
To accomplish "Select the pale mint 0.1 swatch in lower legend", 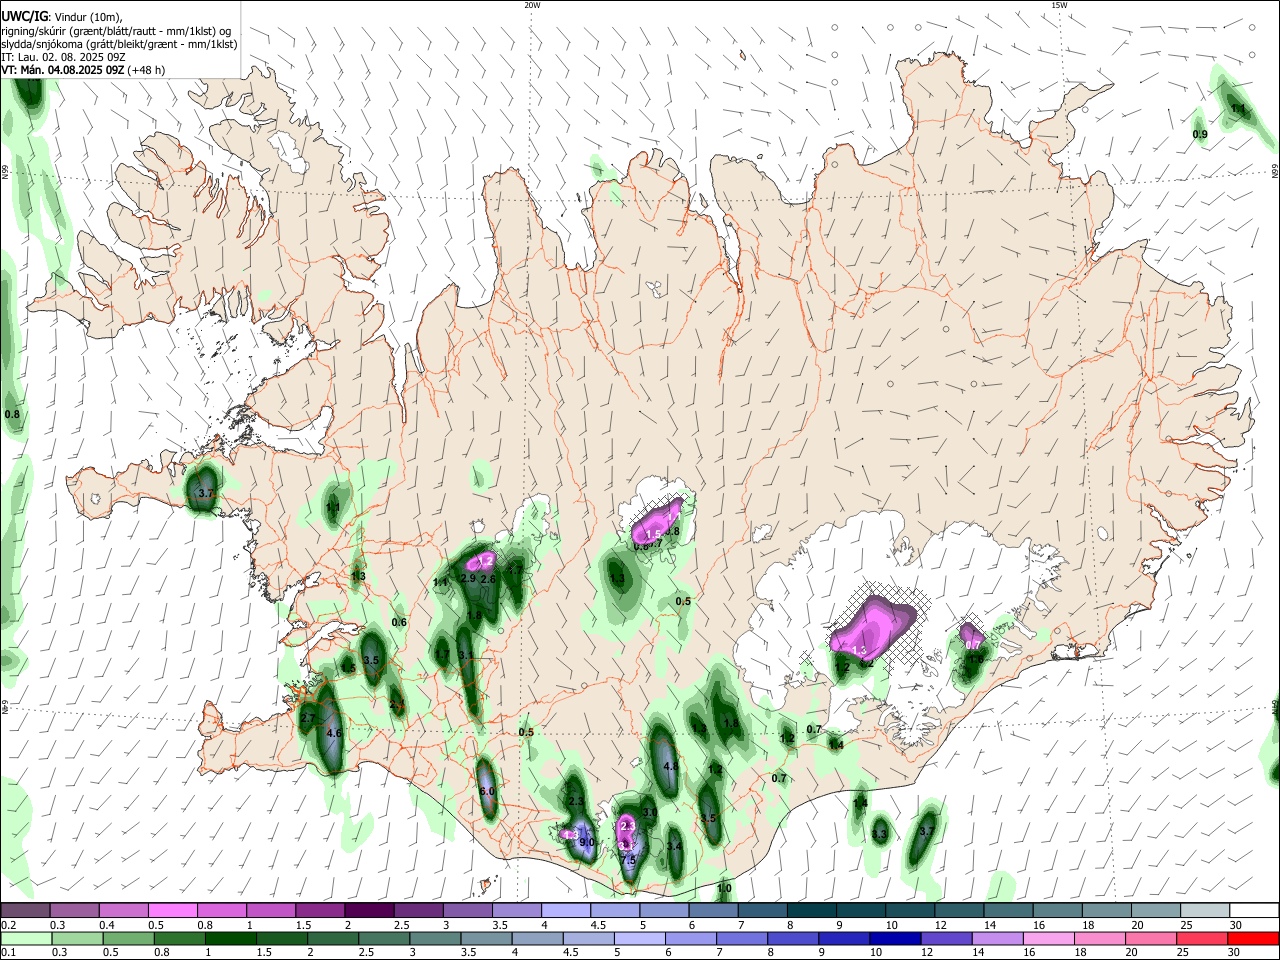I will tap(25, 938).
